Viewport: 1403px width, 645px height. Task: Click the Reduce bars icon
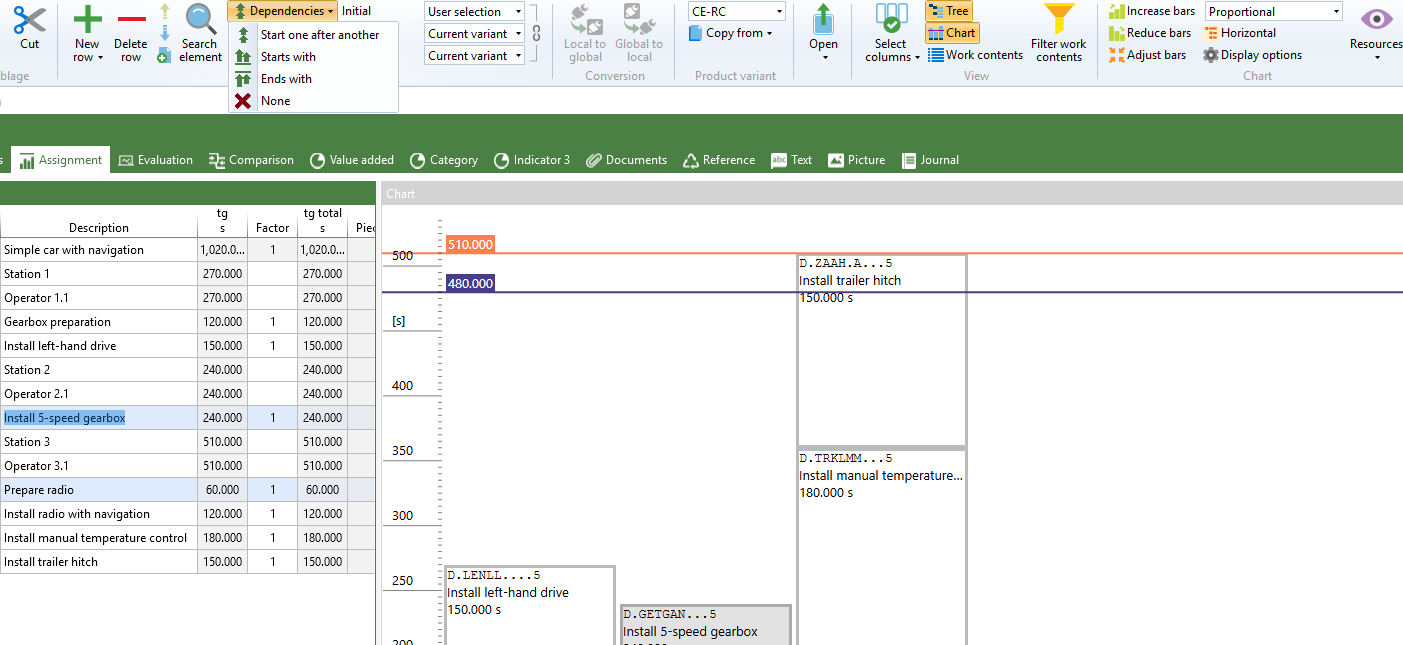pyautogui.click(x=1117, y=33)
